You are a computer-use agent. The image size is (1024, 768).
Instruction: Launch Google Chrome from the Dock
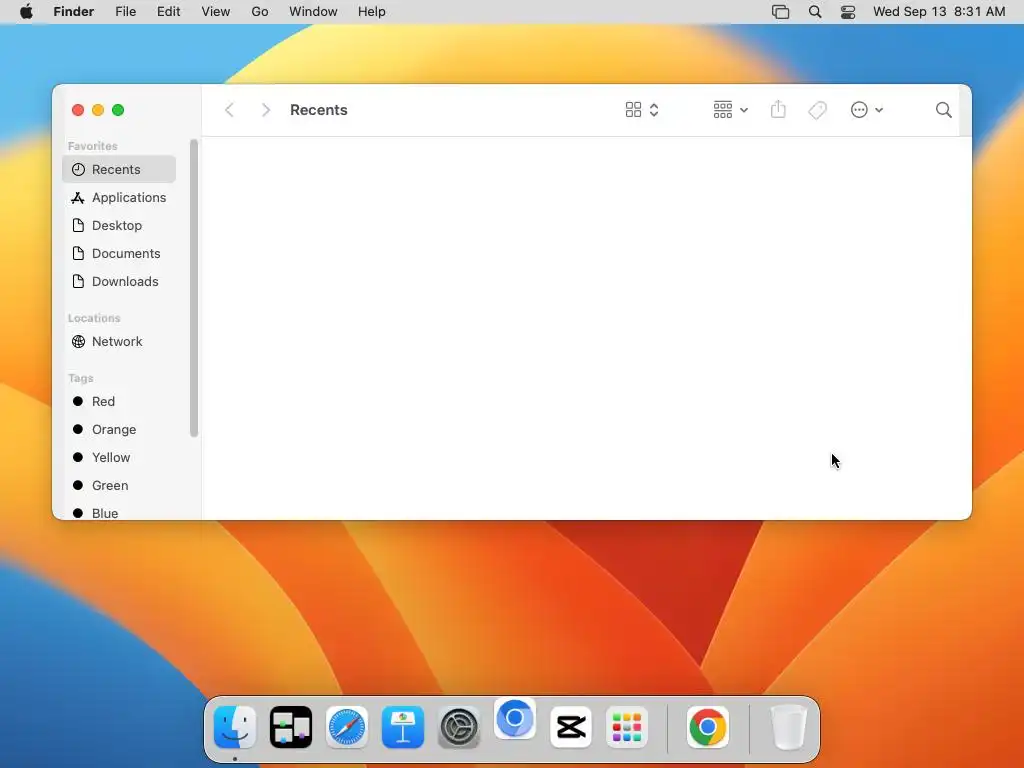tap(708, 727)
